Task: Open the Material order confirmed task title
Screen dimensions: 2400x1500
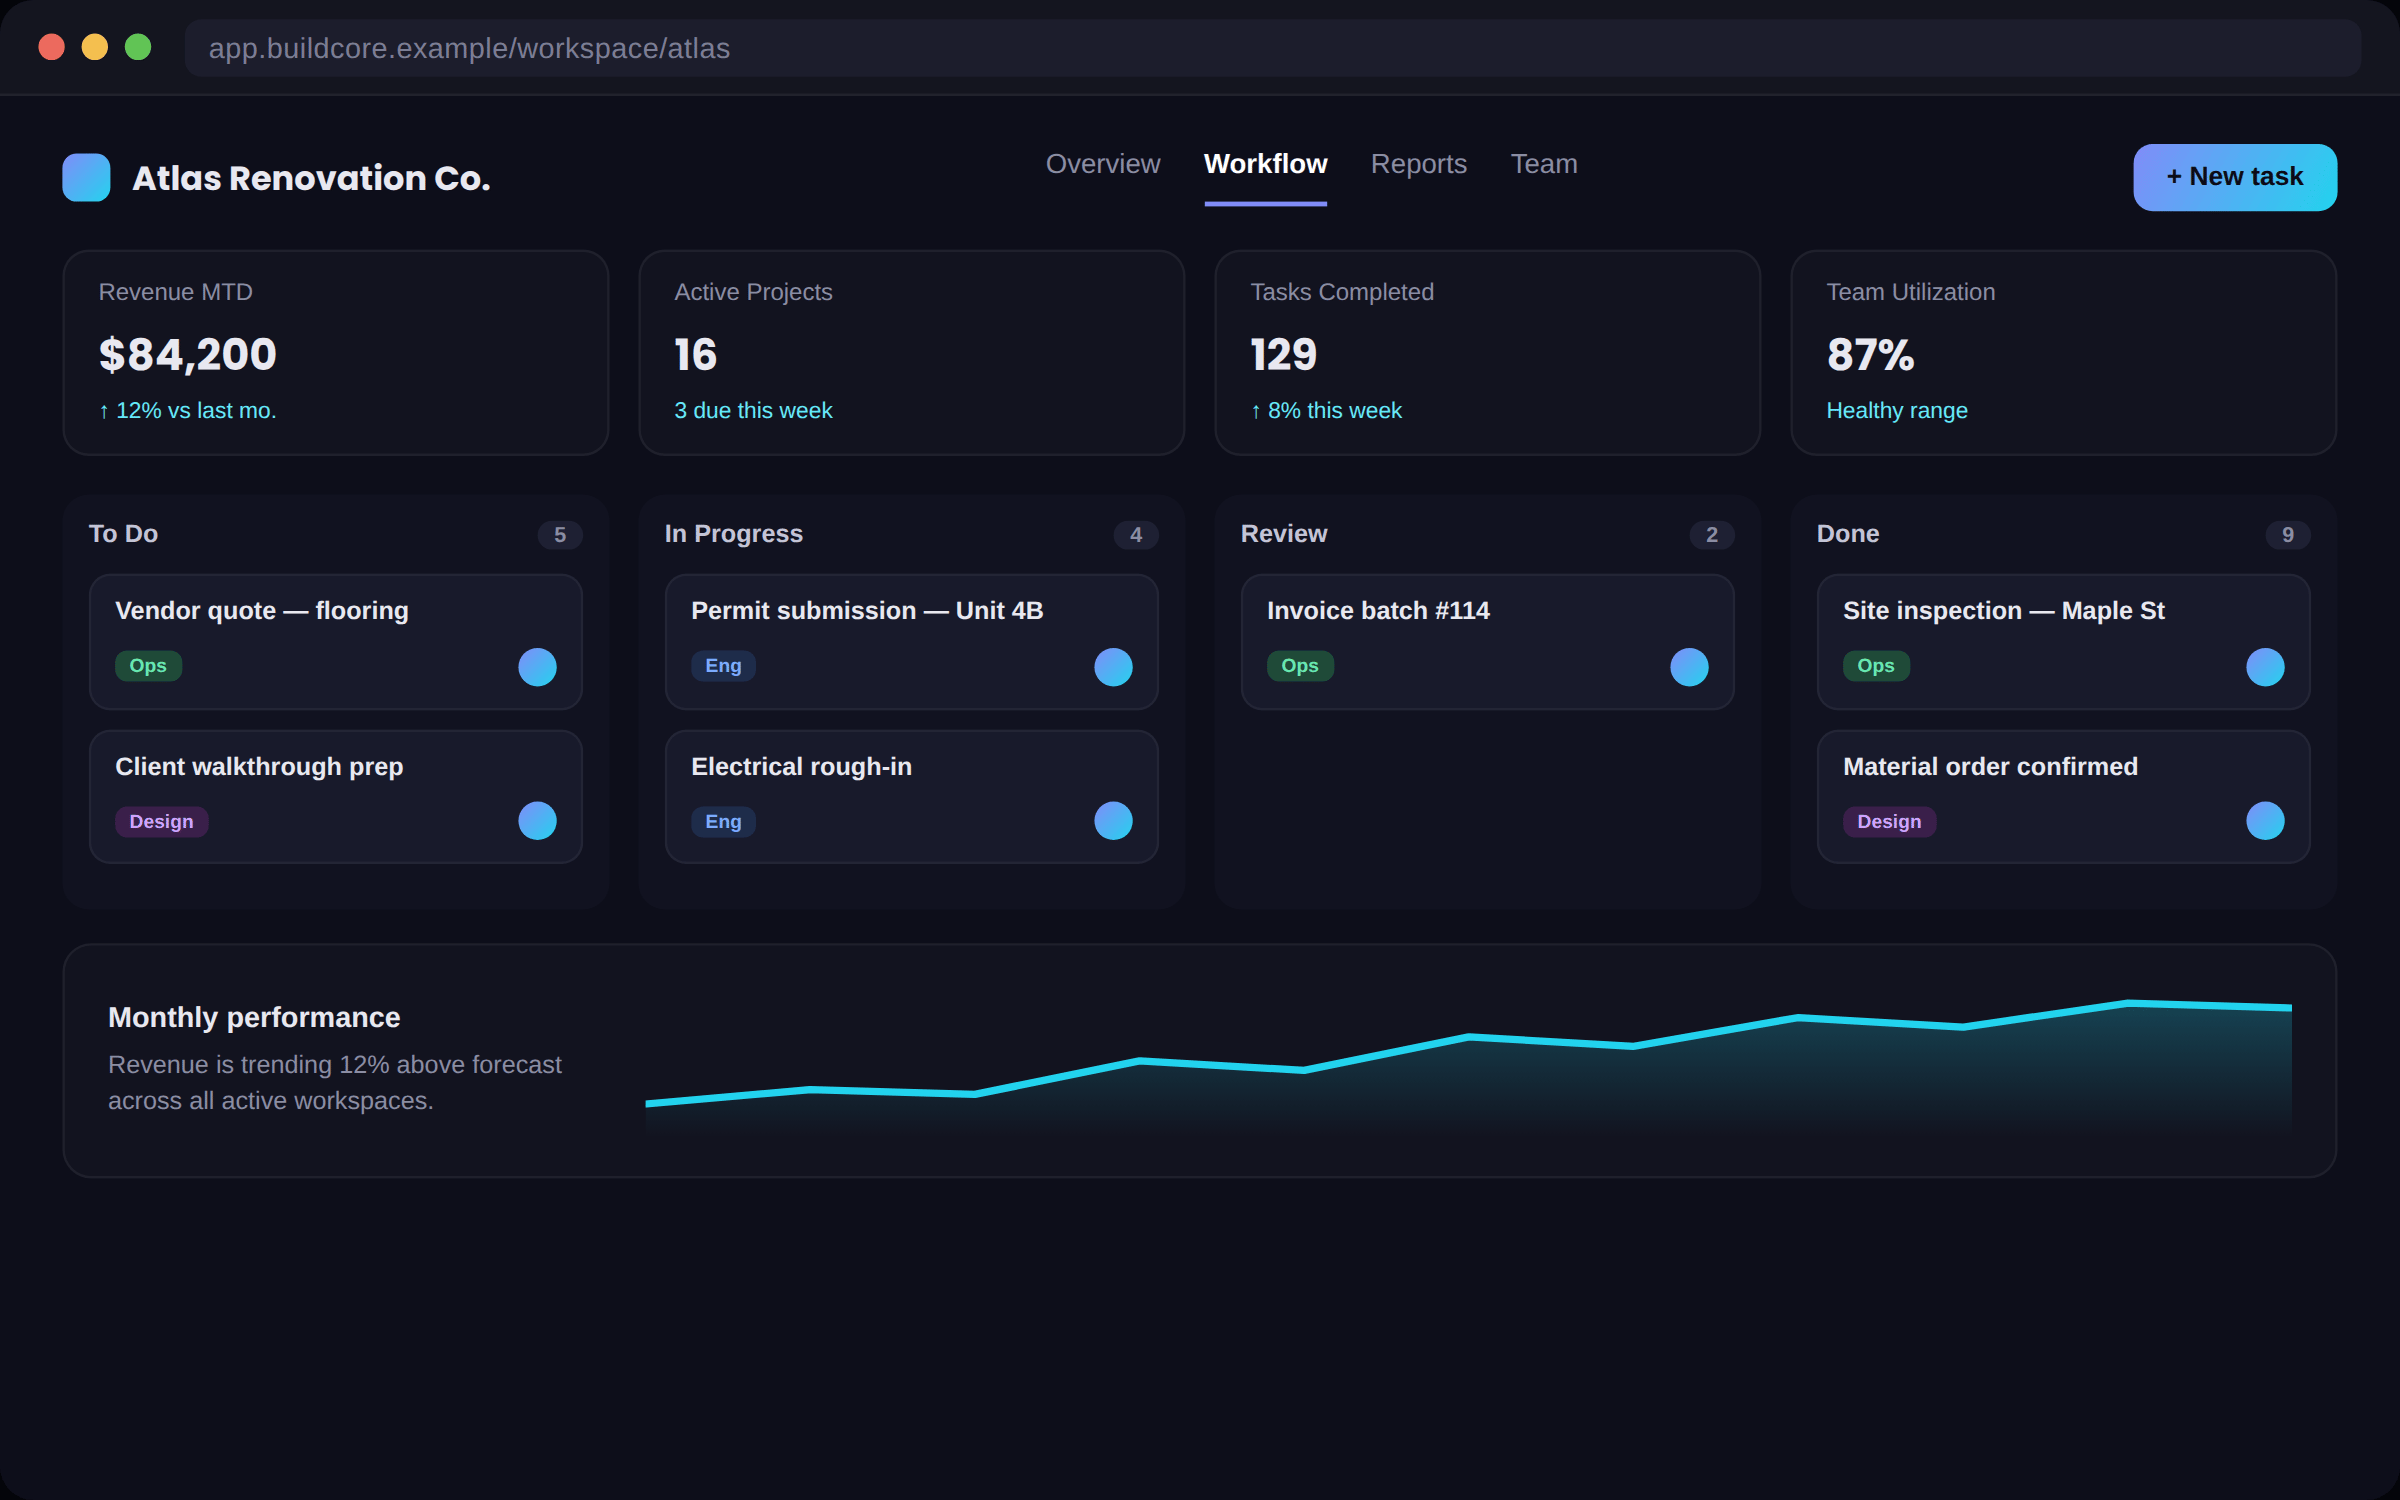Action: pyautogui.click(x=1990, y=767)
